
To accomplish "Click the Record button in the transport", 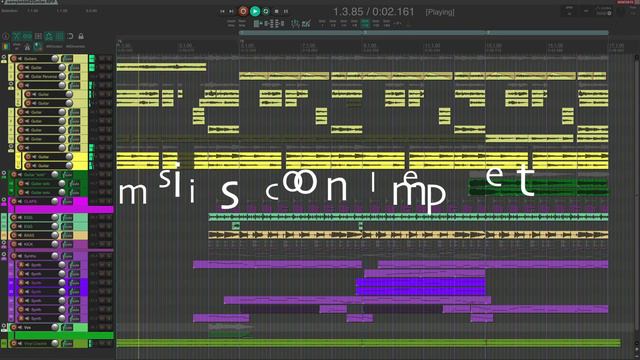I will (243, 11).
